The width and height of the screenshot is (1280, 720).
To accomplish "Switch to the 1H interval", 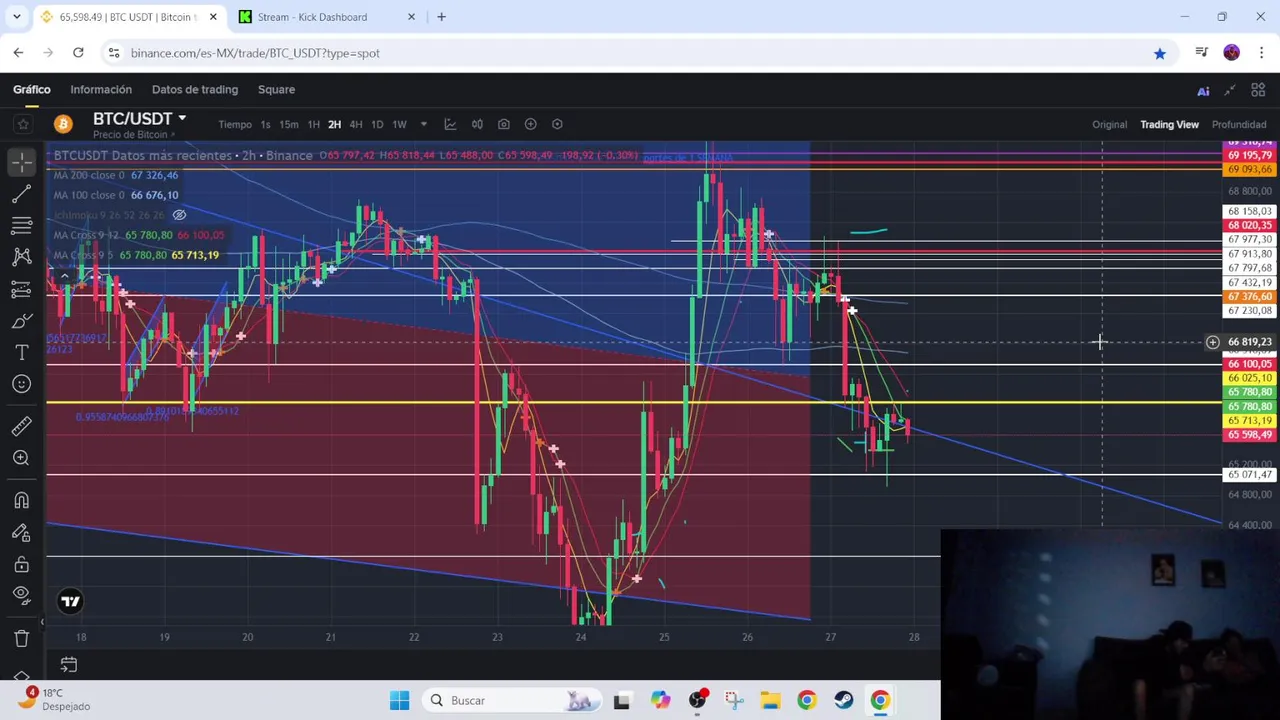I will pos(313,124).
